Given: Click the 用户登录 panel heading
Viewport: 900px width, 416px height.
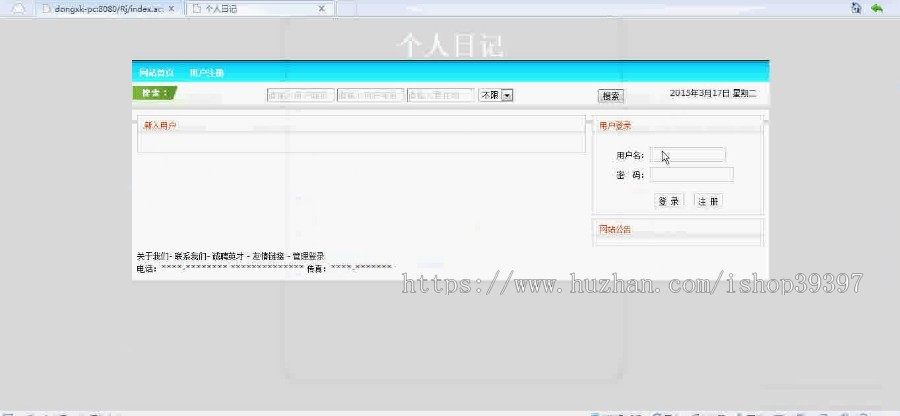Looking at the screenshot, I should pyautogui.click(x=615, y=126).
